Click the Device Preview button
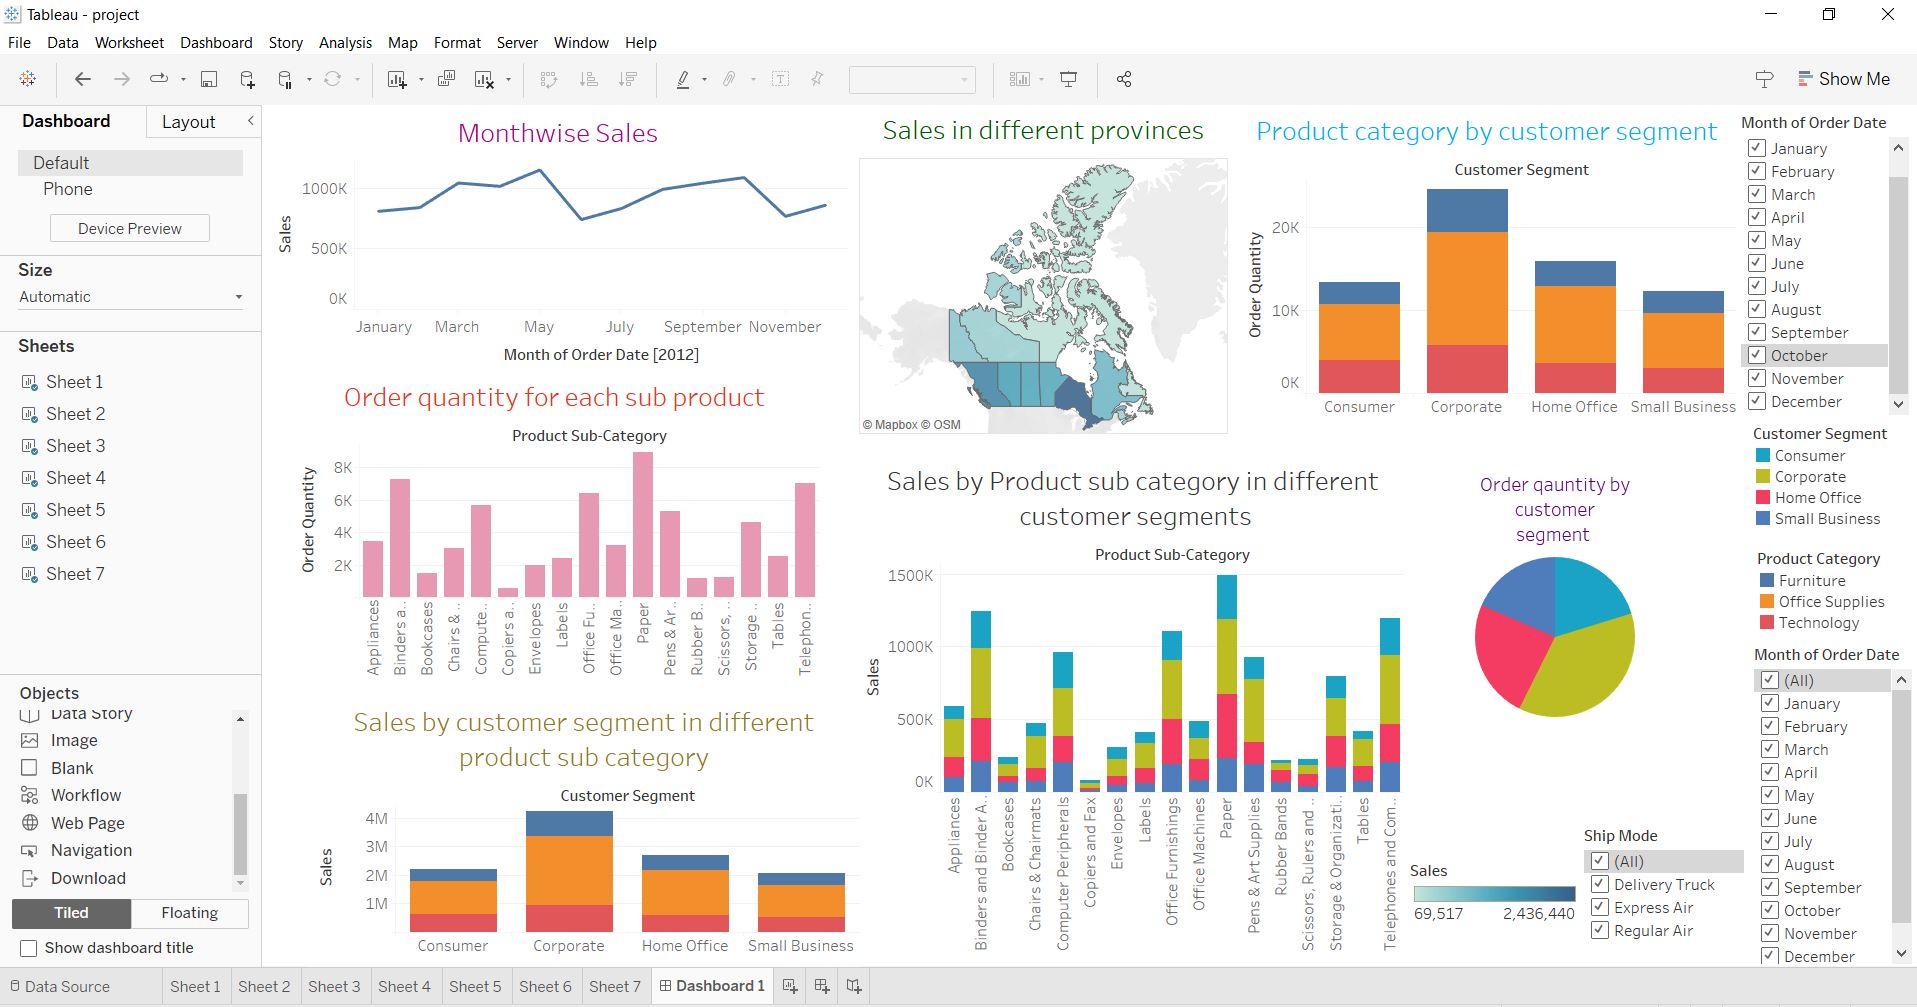This screenshot has width=1917, height=1007. (x=129, y=228)
